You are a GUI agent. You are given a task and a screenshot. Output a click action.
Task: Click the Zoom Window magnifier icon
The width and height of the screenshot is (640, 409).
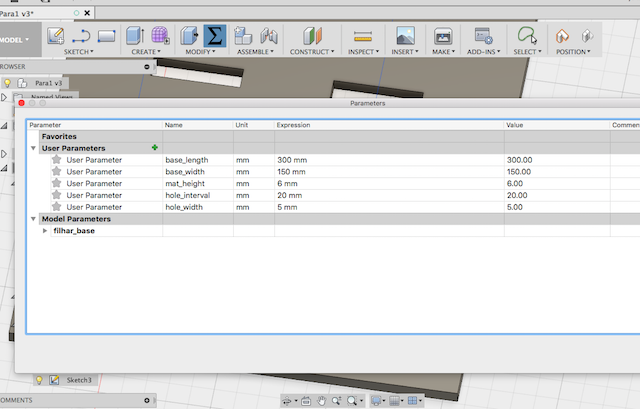pyautogui.click(x=352, y=401)
